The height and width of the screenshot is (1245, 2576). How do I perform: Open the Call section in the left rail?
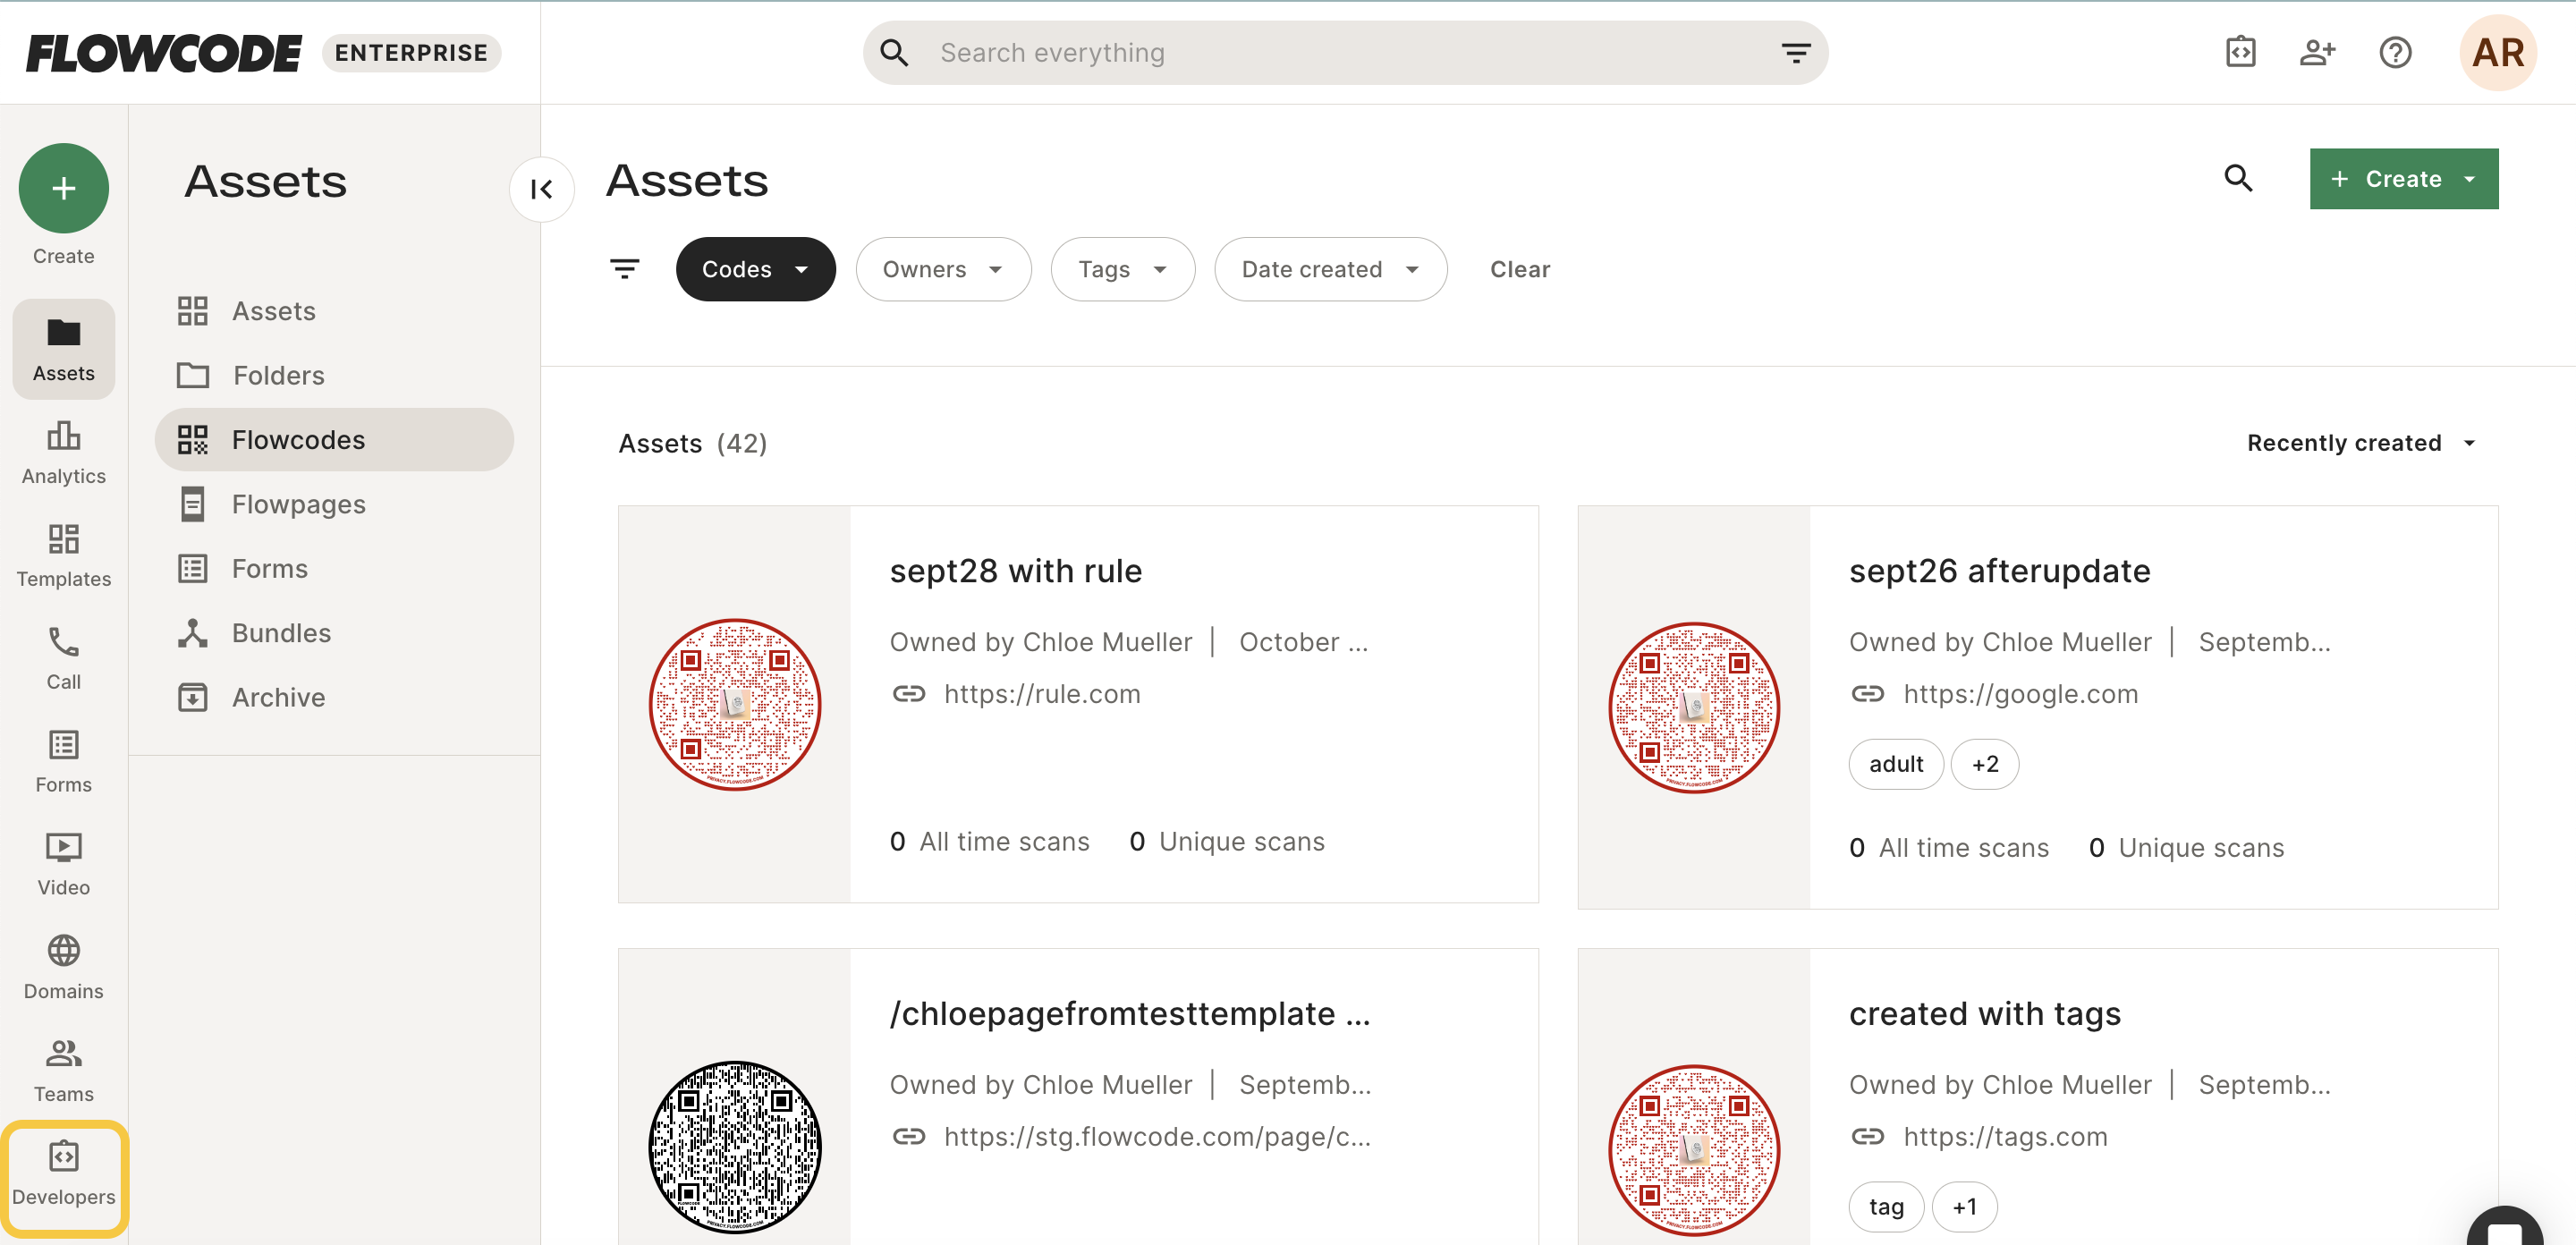(x=63, y=659)
